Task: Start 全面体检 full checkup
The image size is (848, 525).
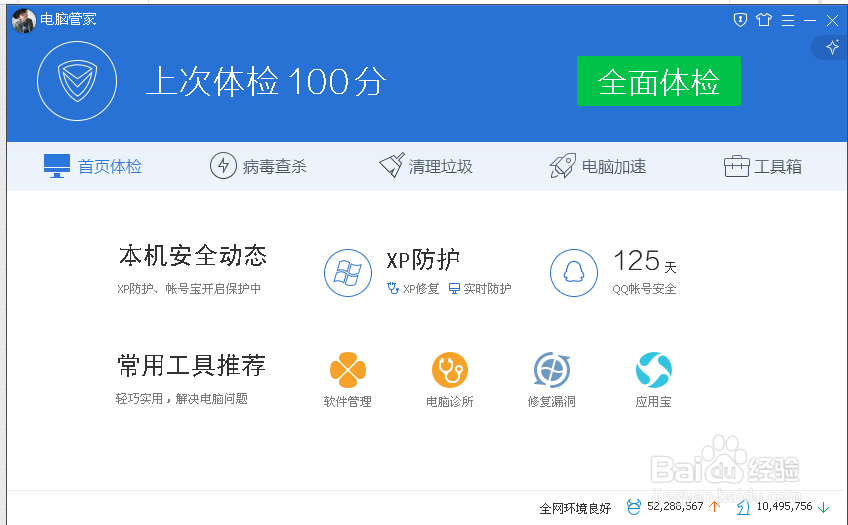Action: tap(658, 81)
